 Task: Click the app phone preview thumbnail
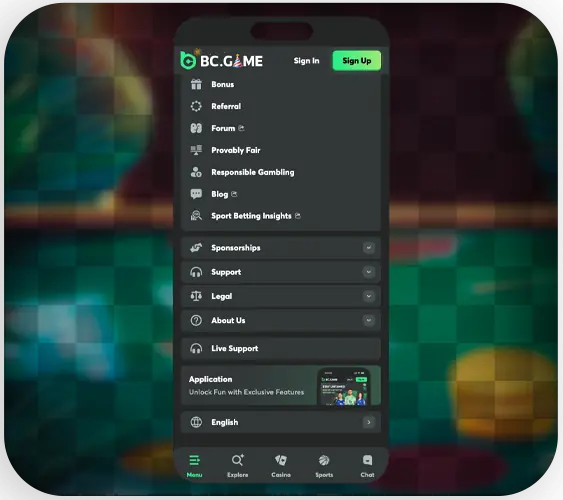coord(344,387)
